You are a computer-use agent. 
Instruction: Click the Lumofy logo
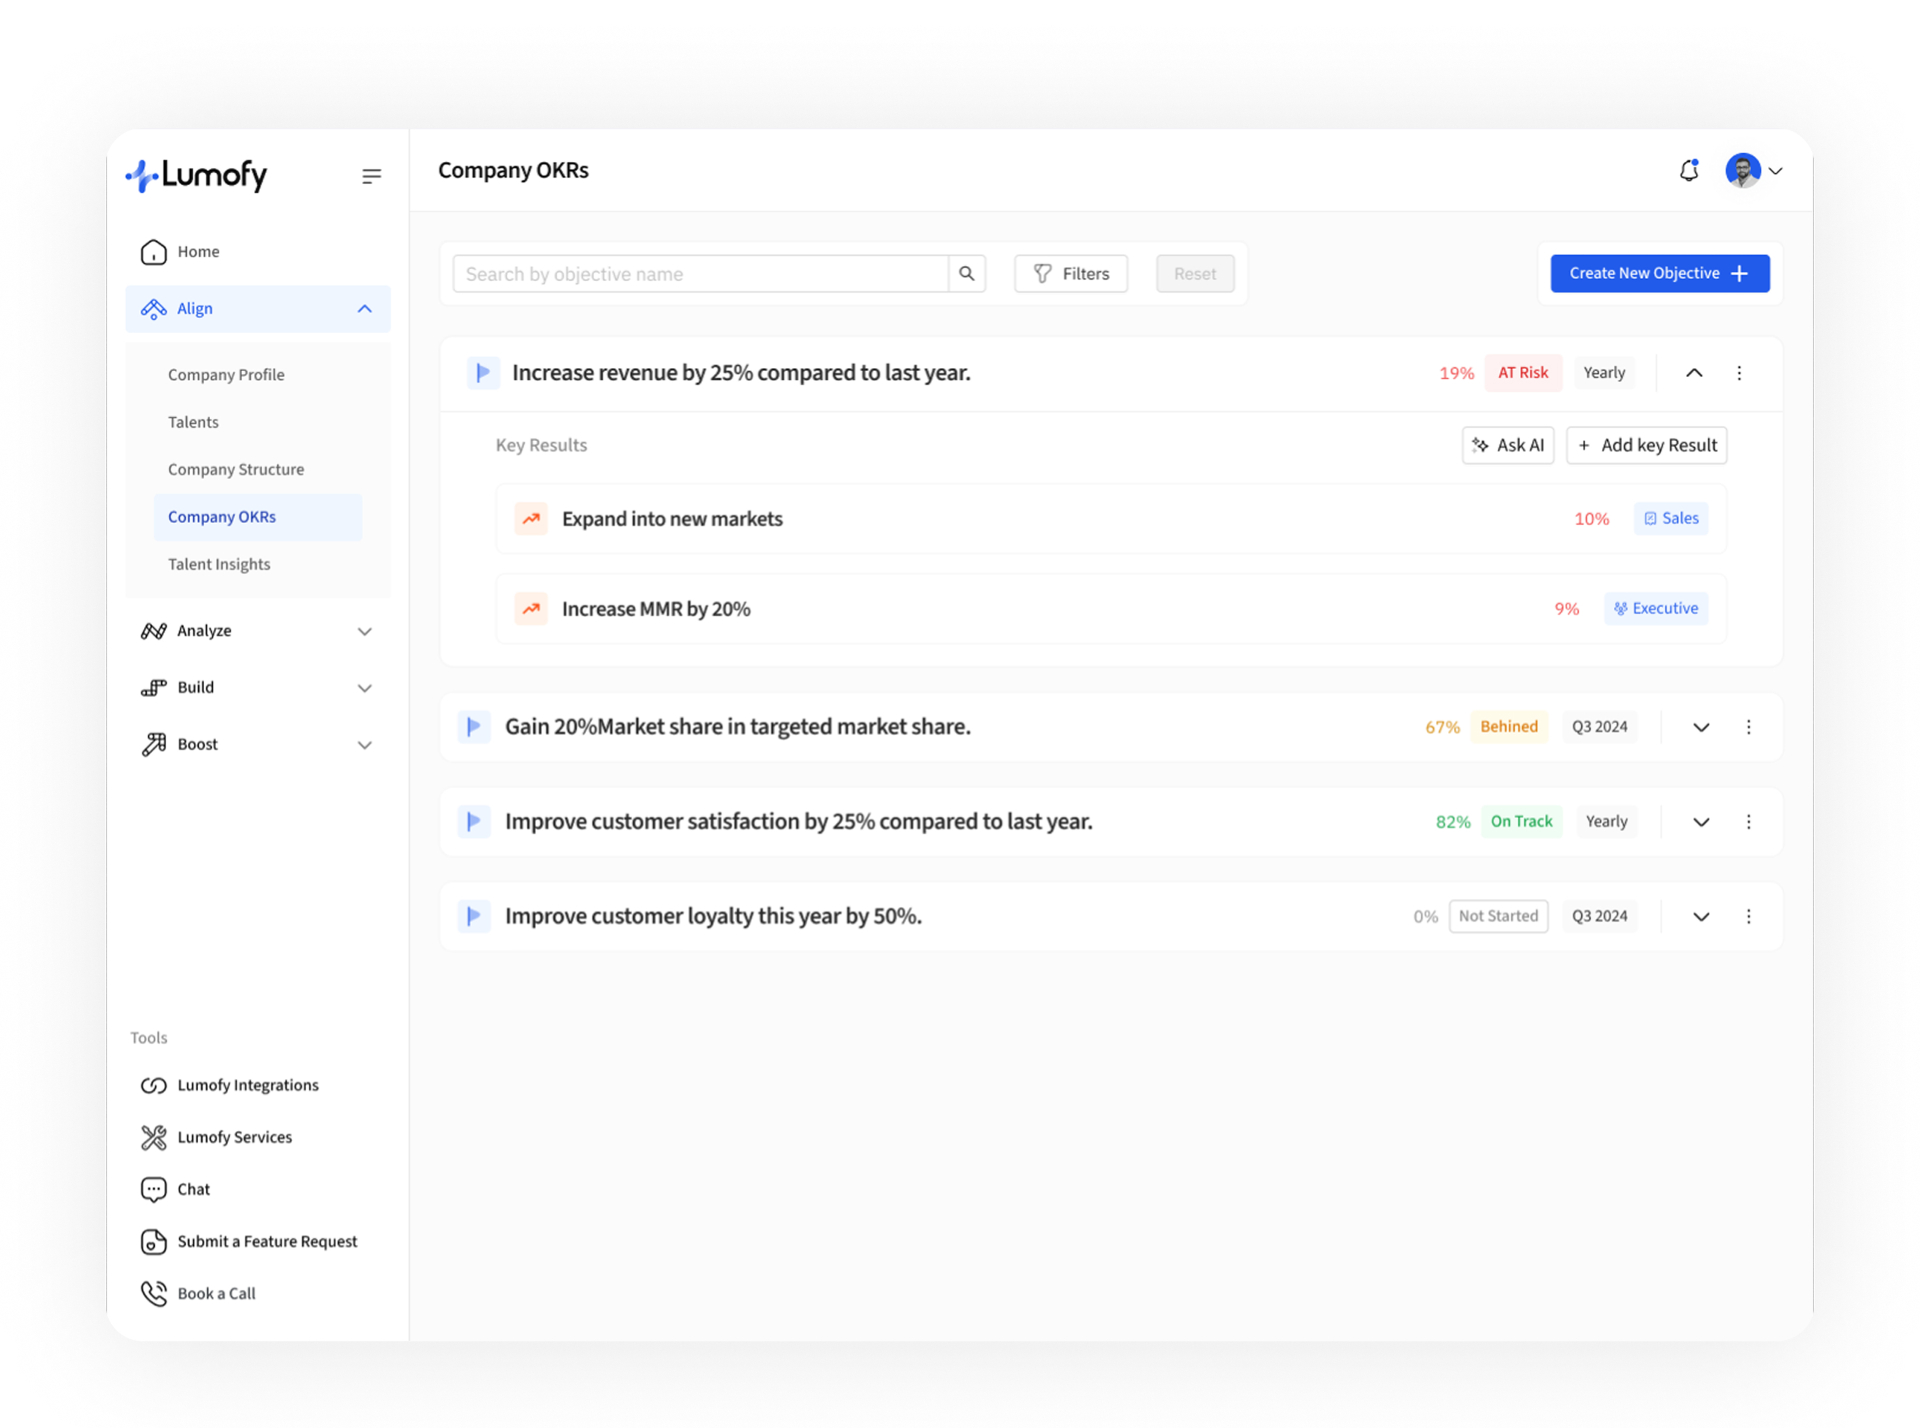coord(196,175)
